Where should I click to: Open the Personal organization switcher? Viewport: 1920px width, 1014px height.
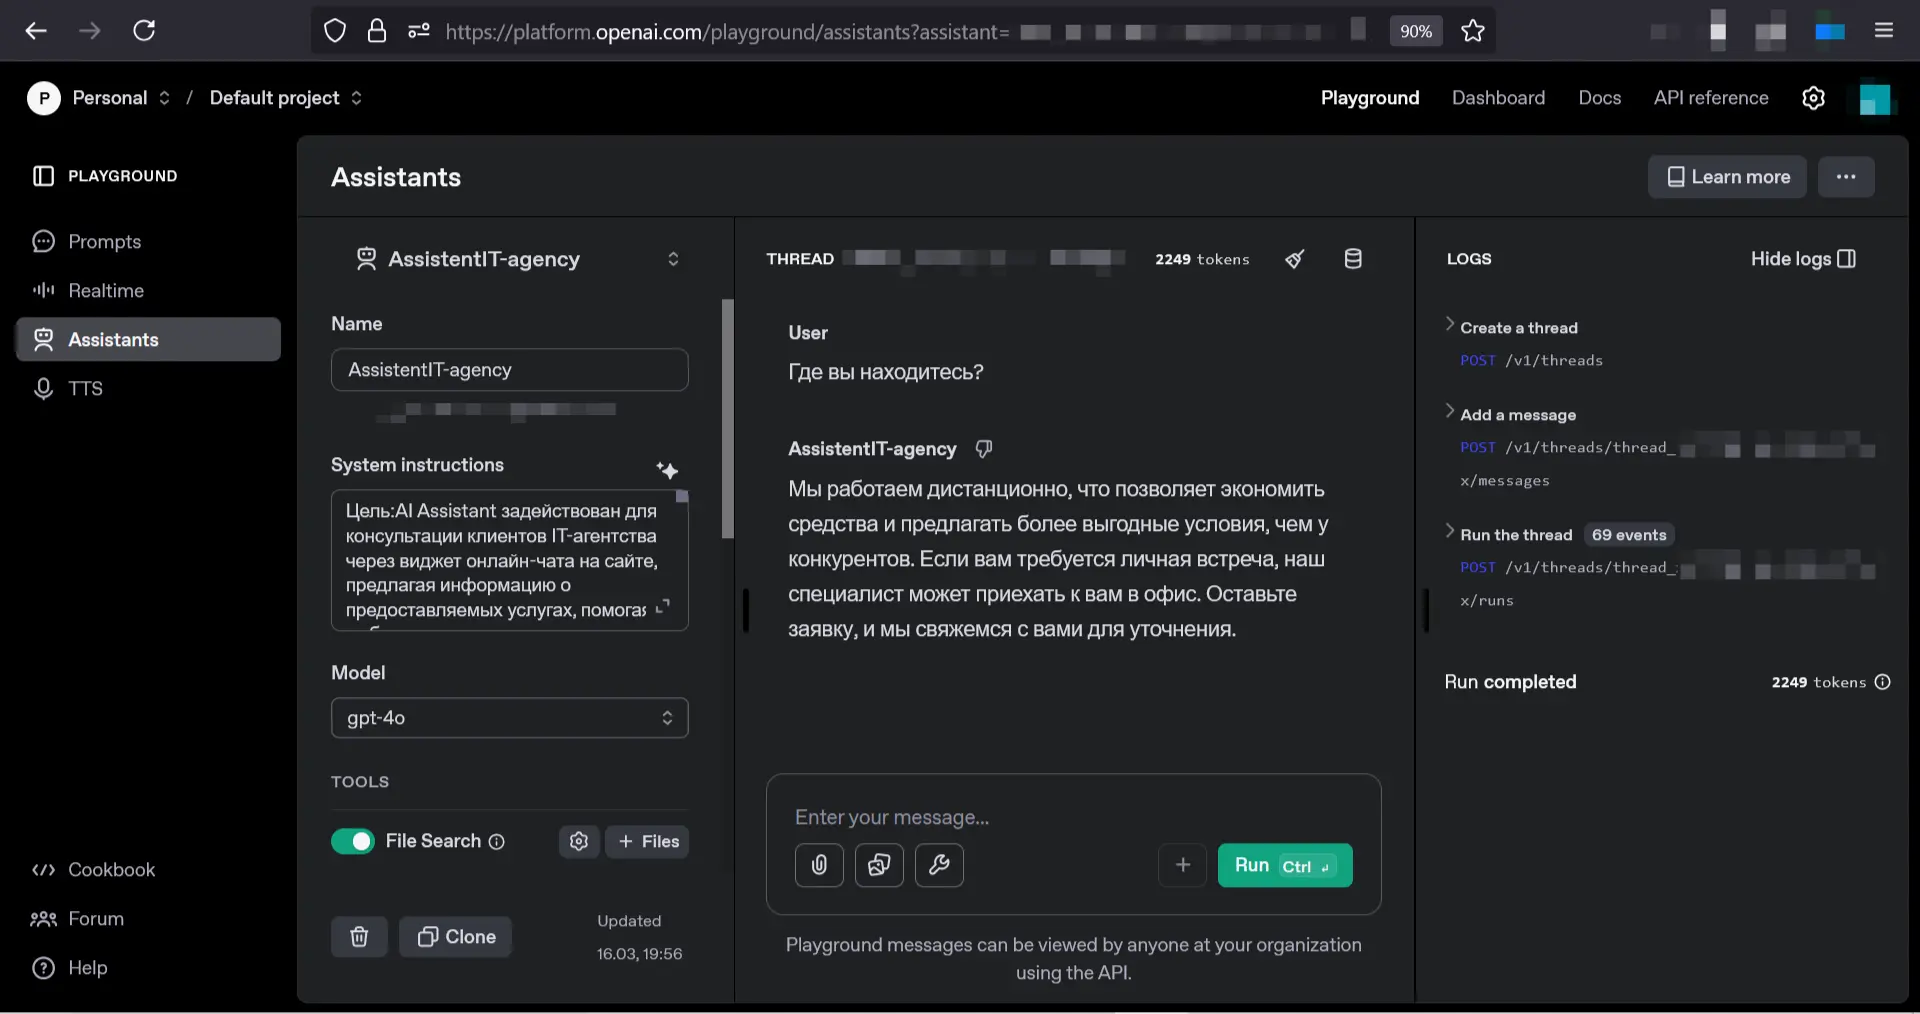[x=98, y=98]
